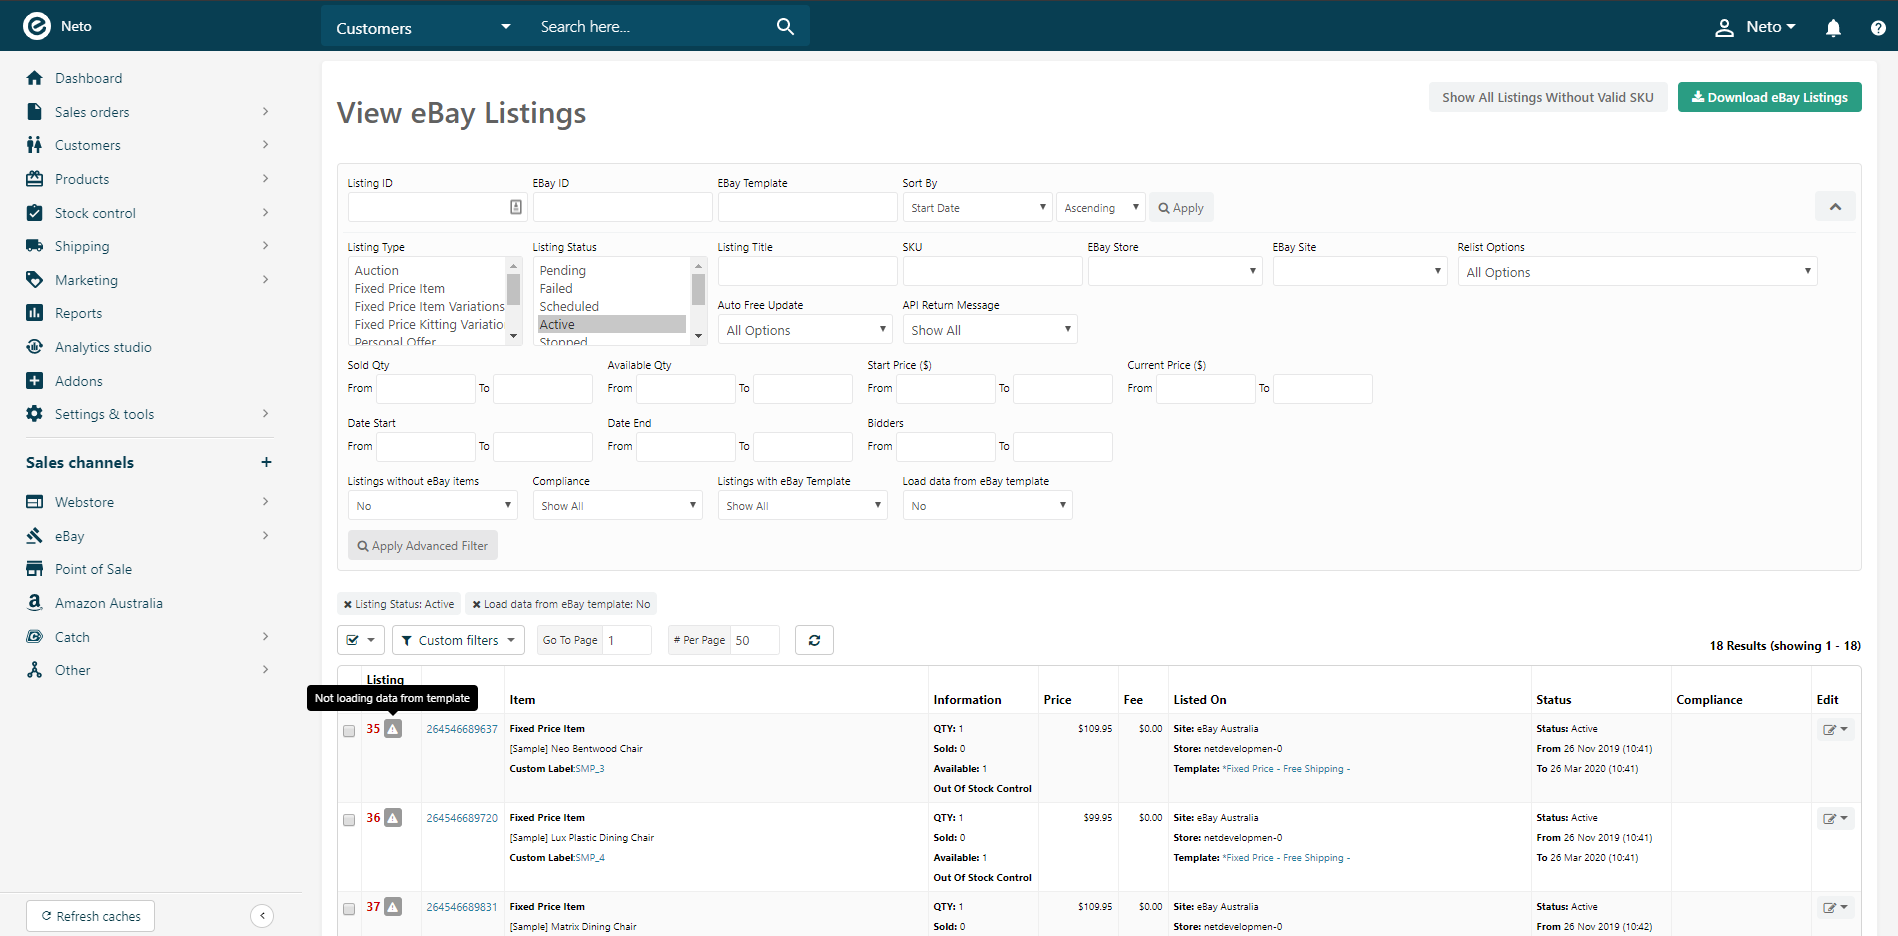Open the Relist Options dropdown
This screenshot has height=936, width=1898.
click(x=1637, y=271)
